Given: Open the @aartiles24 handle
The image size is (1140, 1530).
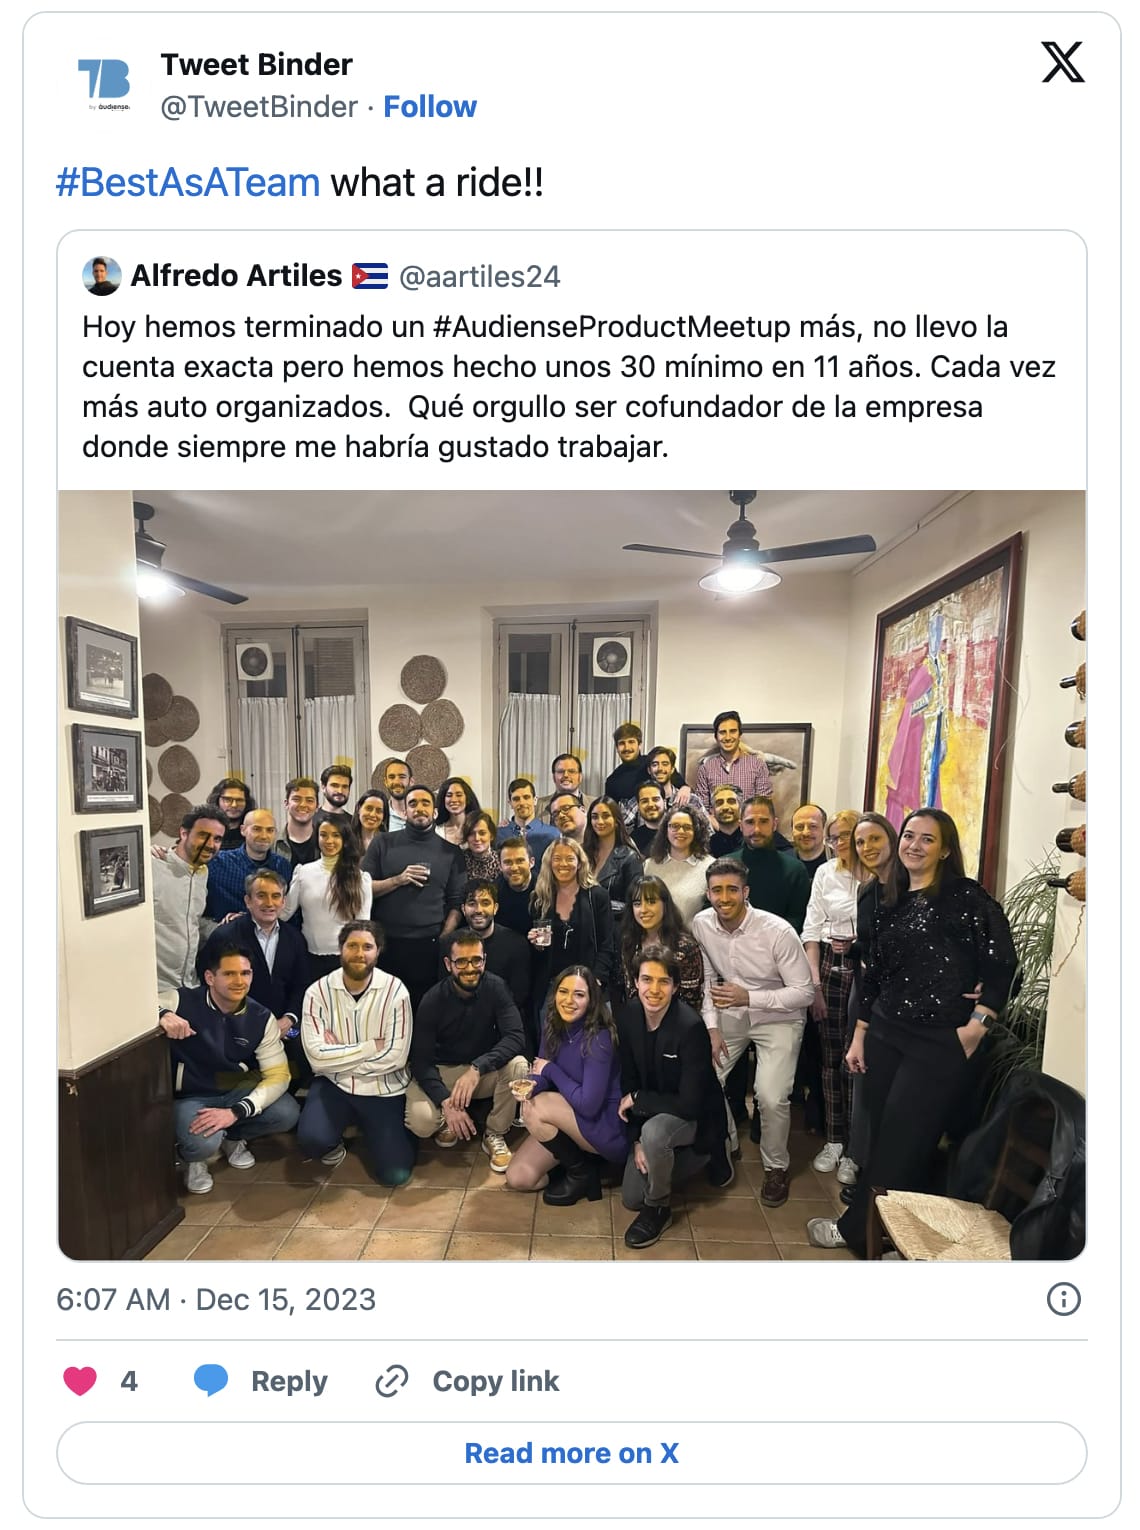Looking at the screenshot, I should (x=480, y=276).
